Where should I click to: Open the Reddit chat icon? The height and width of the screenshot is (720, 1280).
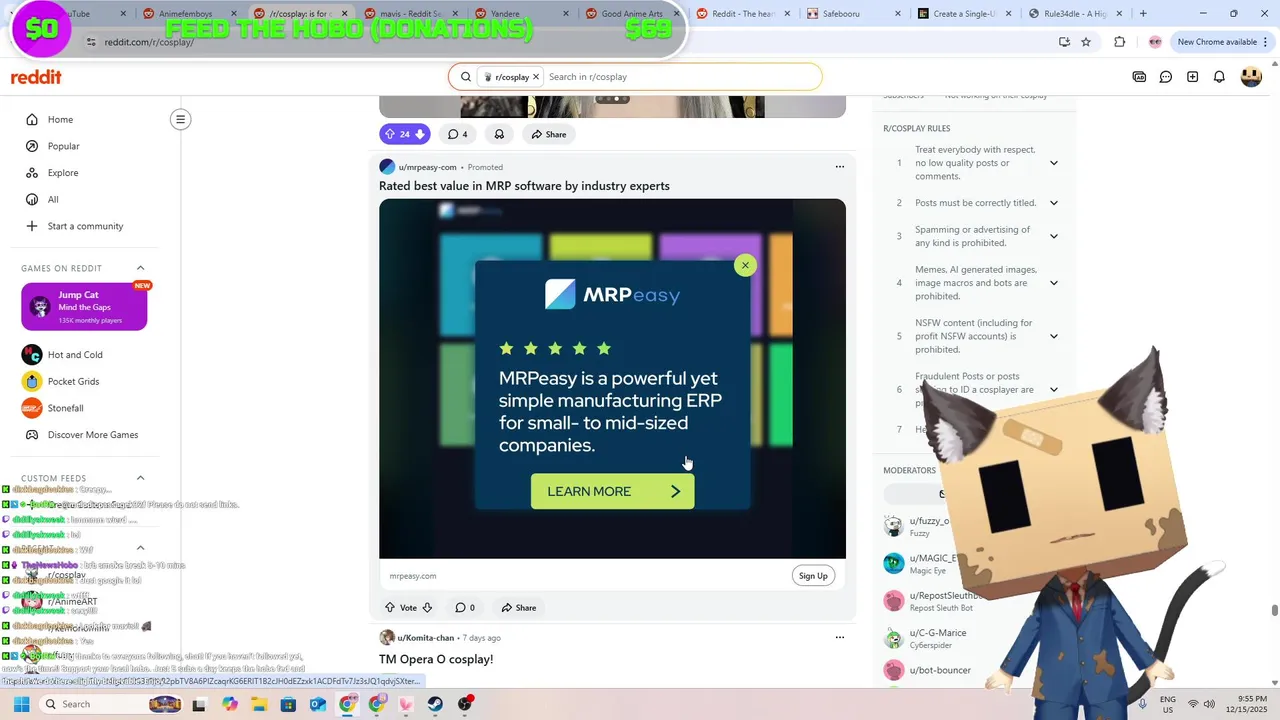(x=1166, y=77)
